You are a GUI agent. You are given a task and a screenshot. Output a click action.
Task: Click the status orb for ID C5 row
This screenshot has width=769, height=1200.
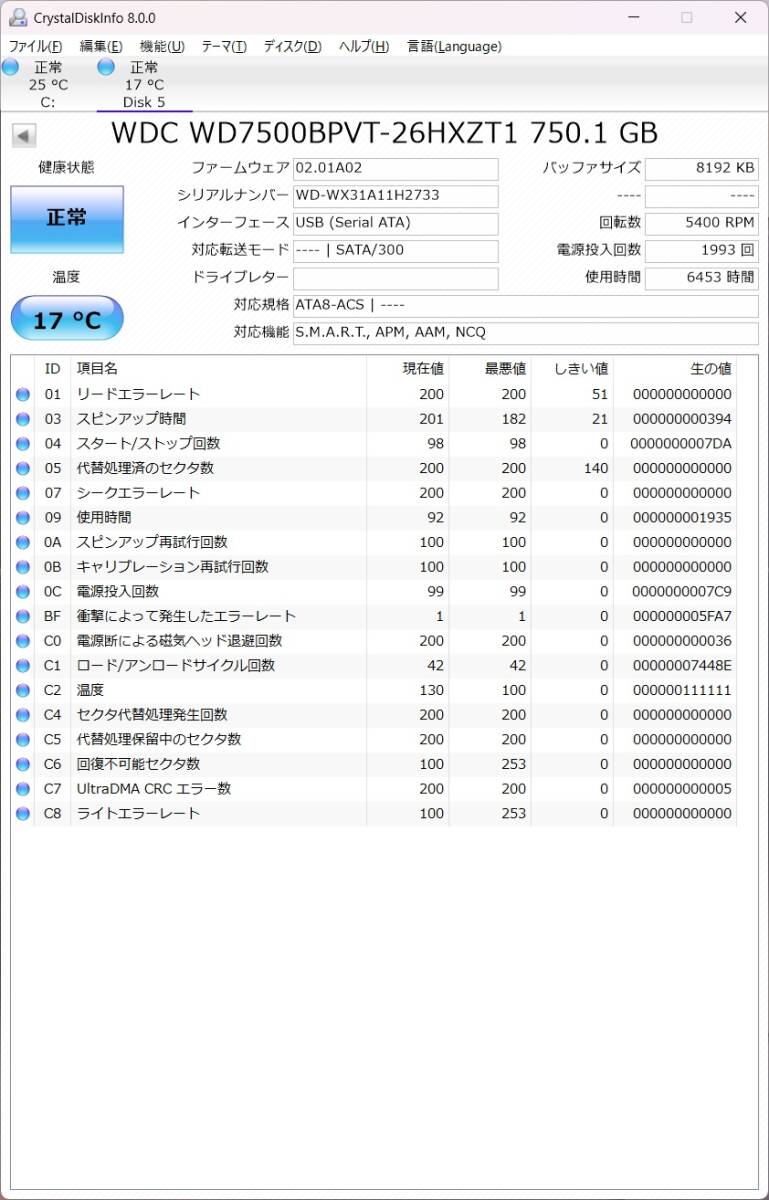point(23,740)
